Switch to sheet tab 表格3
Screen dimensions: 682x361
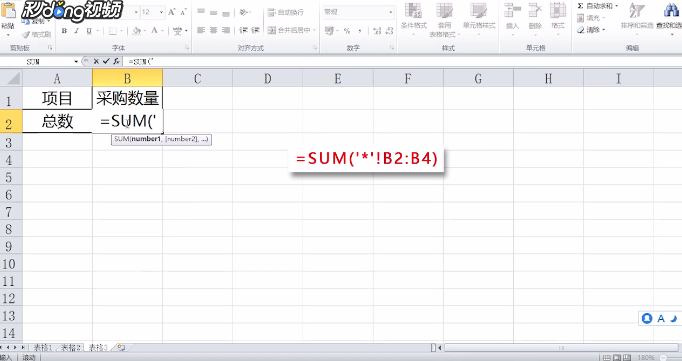click(x=98, y=348)
